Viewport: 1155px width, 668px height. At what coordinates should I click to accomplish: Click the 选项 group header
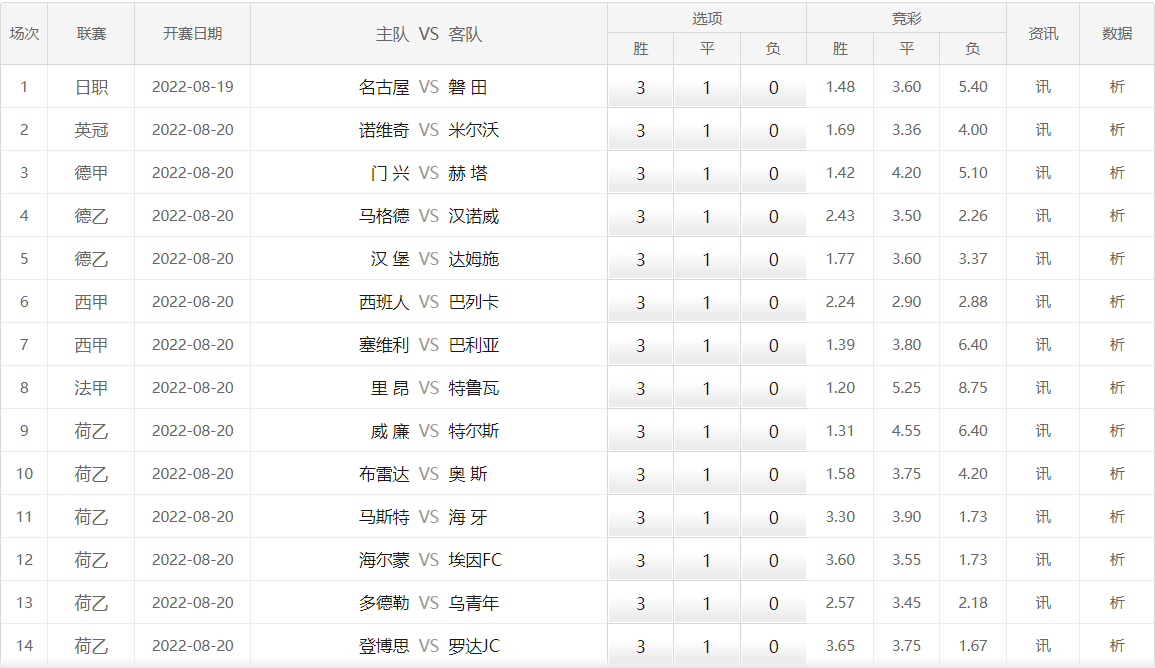[707, 18]
